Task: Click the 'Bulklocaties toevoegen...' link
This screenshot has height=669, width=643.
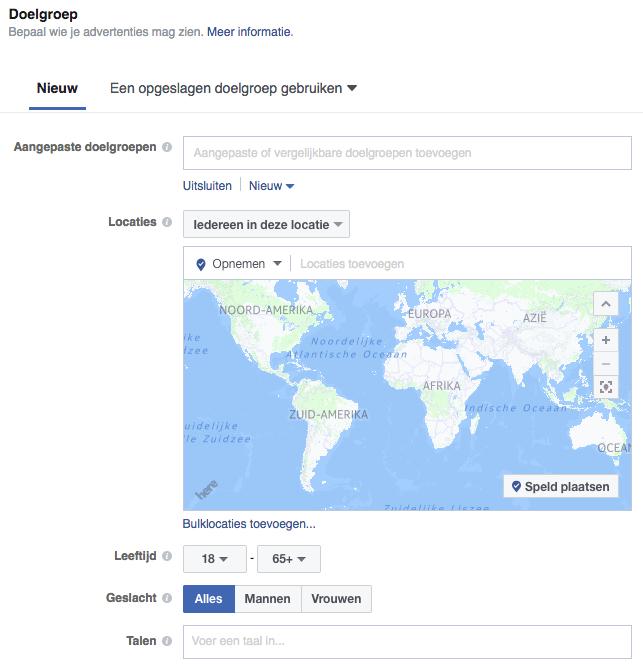Action: 249,524
